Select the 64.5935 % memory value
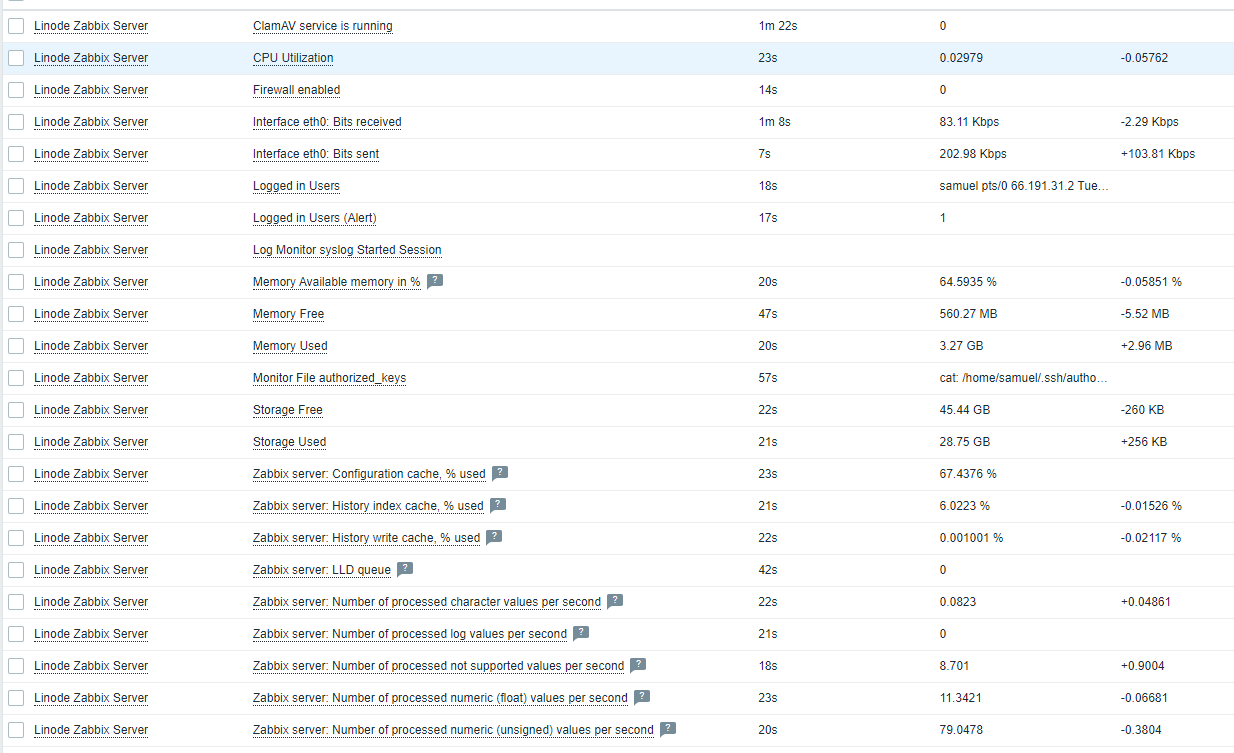Viewport: 1234px width, 753px height. (x=968, y=282)
